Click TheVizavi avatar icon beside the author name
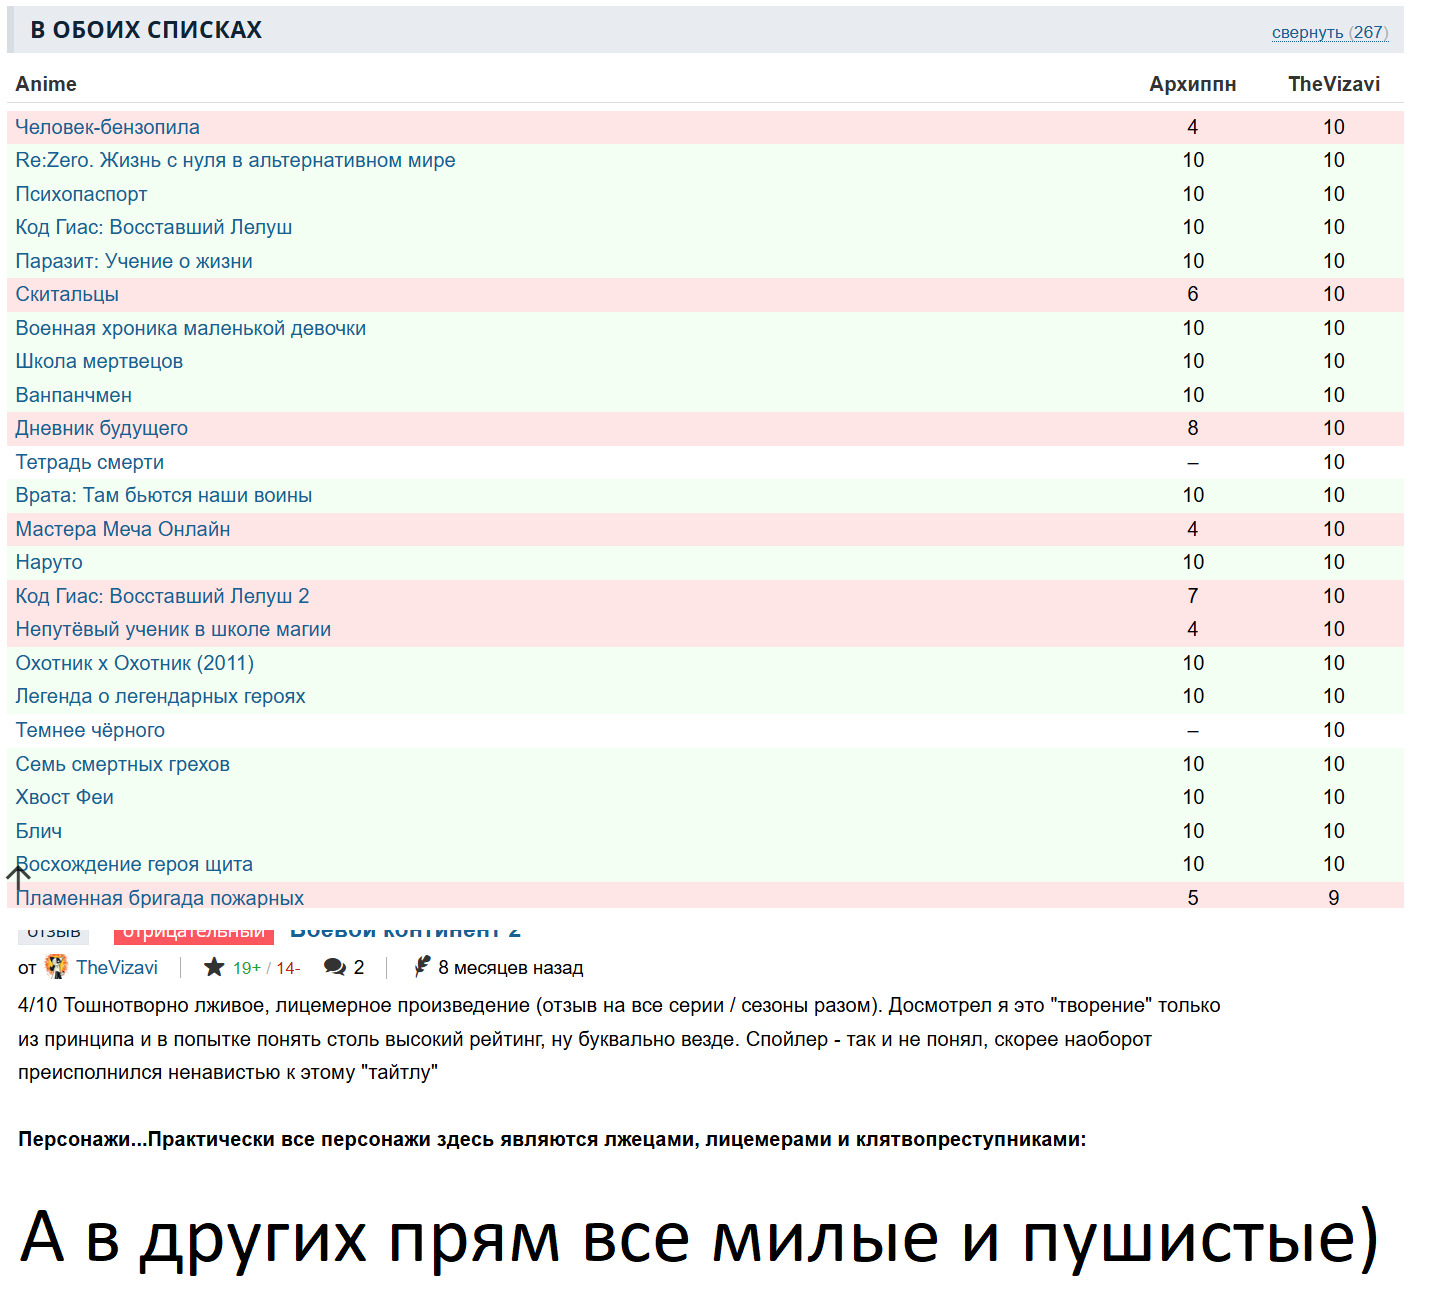Image resolution: width=1436 pixels, height=1302 pixels. point(56,966)
